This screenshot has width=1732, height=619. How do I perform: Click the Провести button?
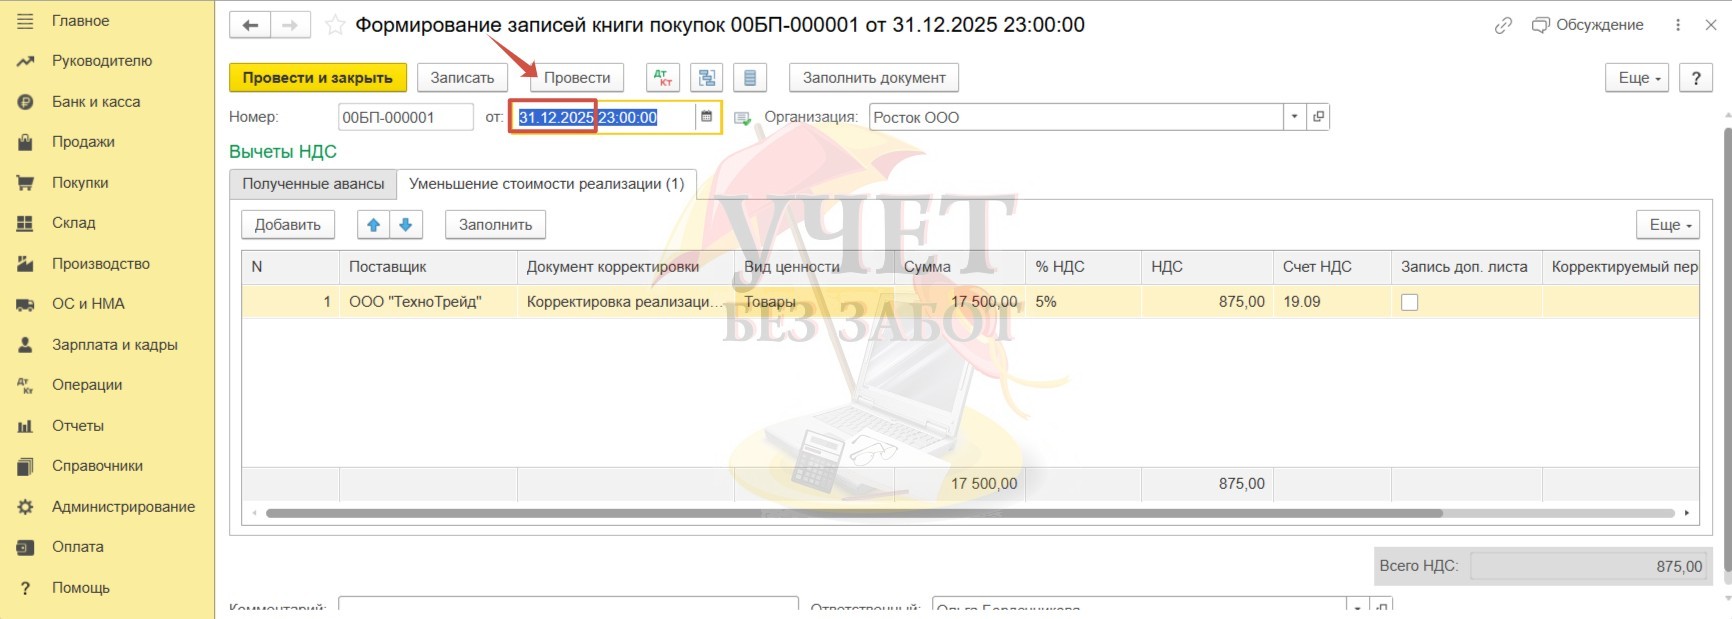(x=577, y=78)
